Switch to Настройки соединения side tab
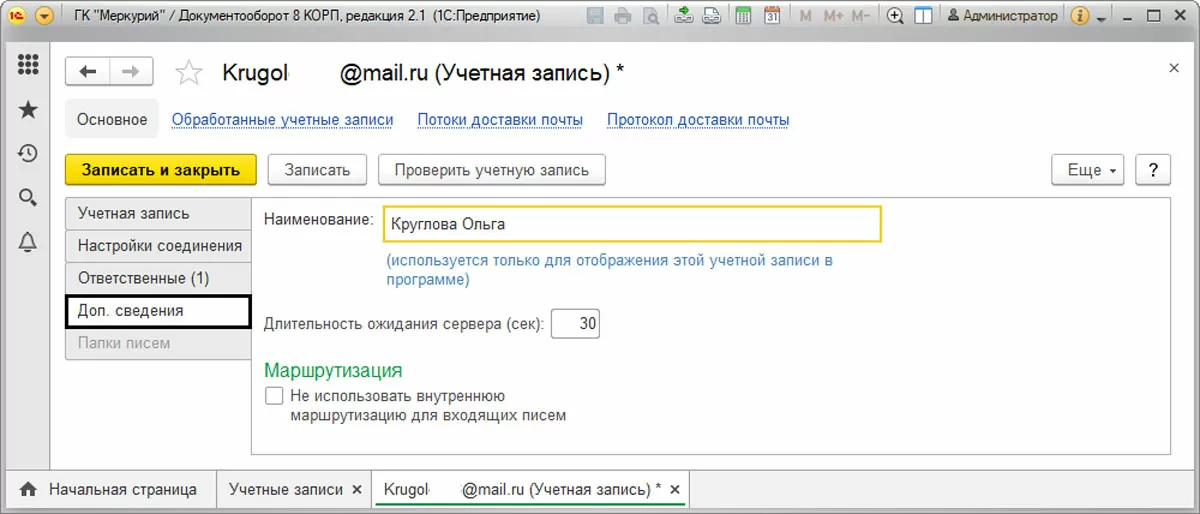 click(158, 246)
